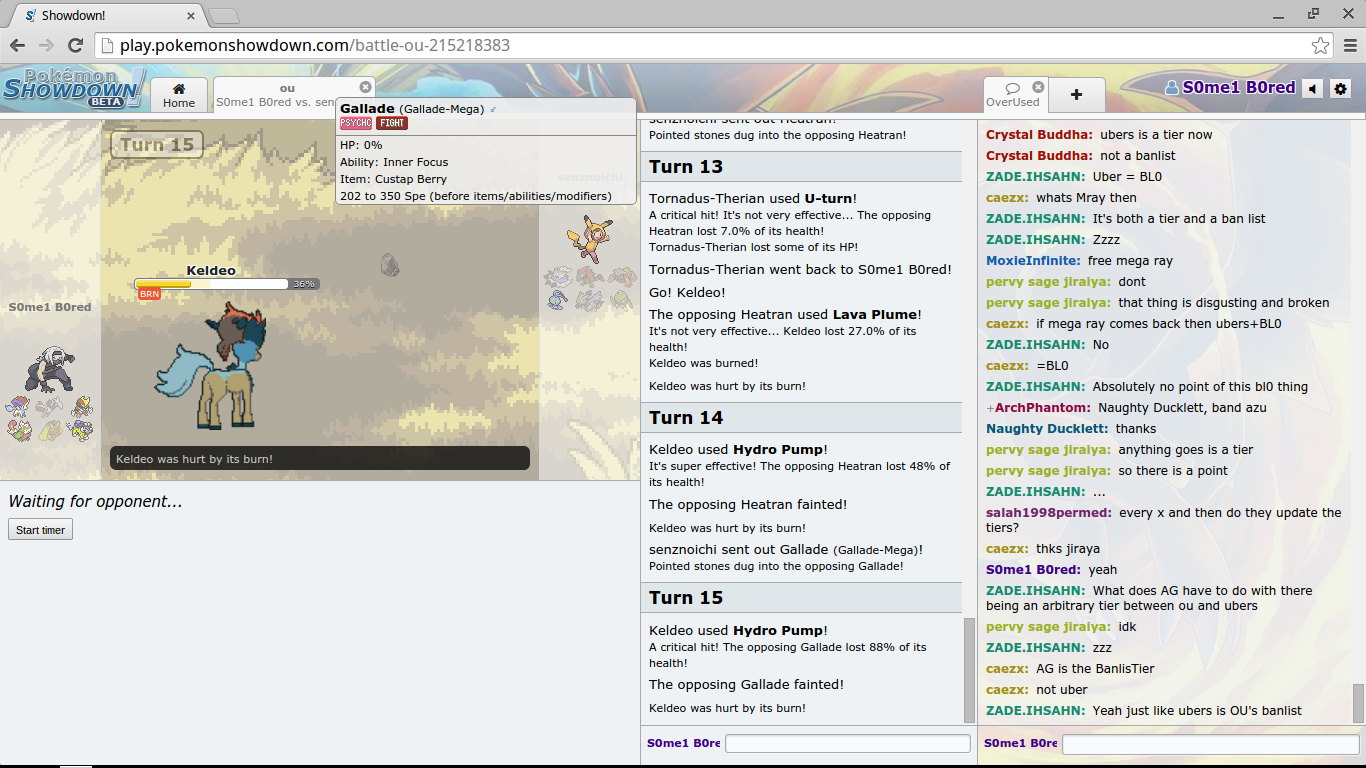Click the "Waiting for opponent..." text
1366x768 pixels.
click(96, 501)
